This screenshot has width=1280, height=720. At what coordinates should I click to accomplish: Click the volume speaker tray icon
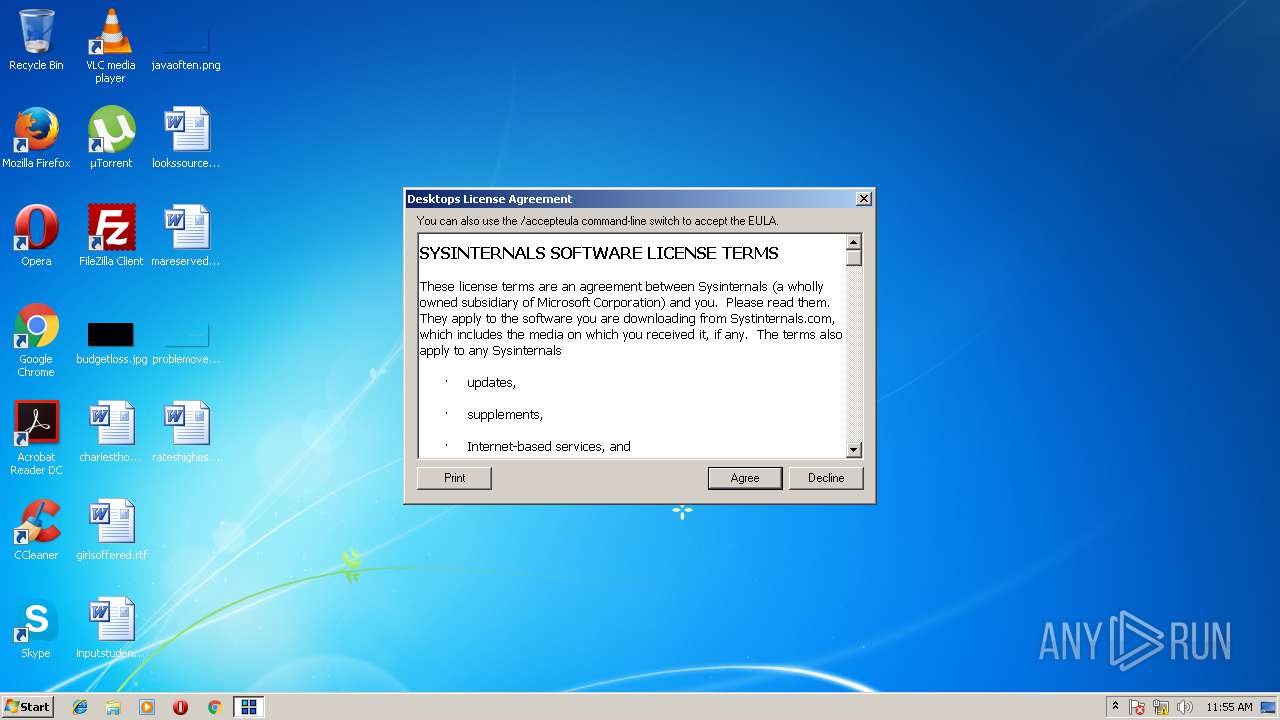click(1185, 707)
